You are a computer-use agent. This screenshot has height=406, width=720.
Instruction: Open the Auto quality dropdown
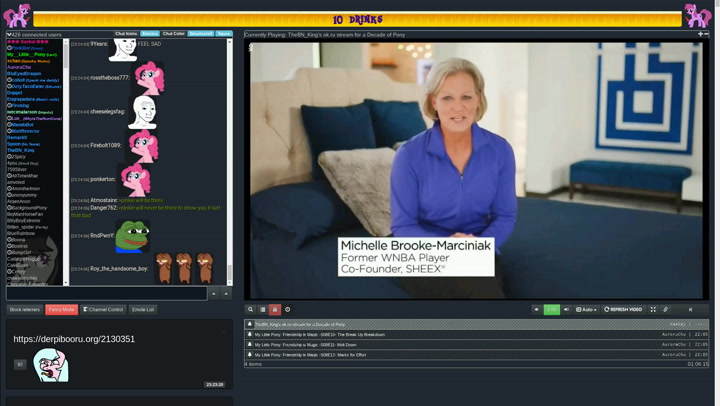586,310
